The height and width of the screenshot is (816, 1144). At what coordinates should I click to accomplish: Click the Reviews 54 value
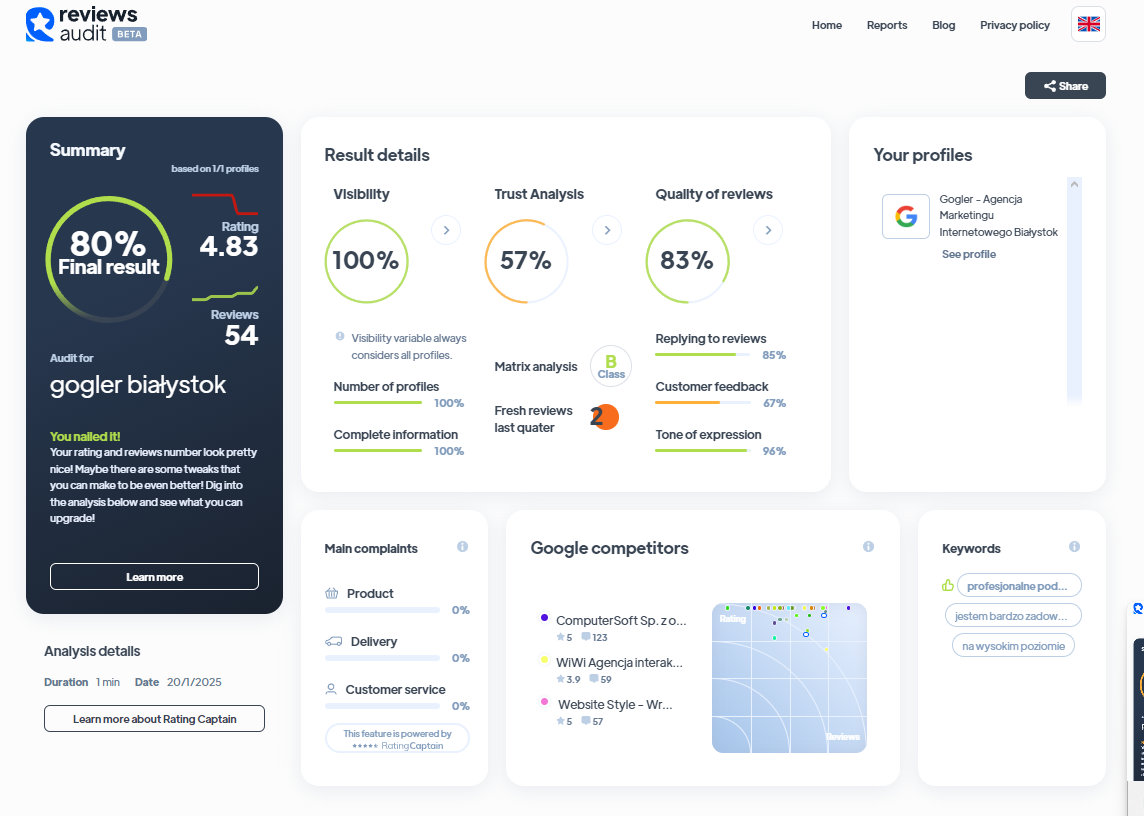click(x=241, y=335)
